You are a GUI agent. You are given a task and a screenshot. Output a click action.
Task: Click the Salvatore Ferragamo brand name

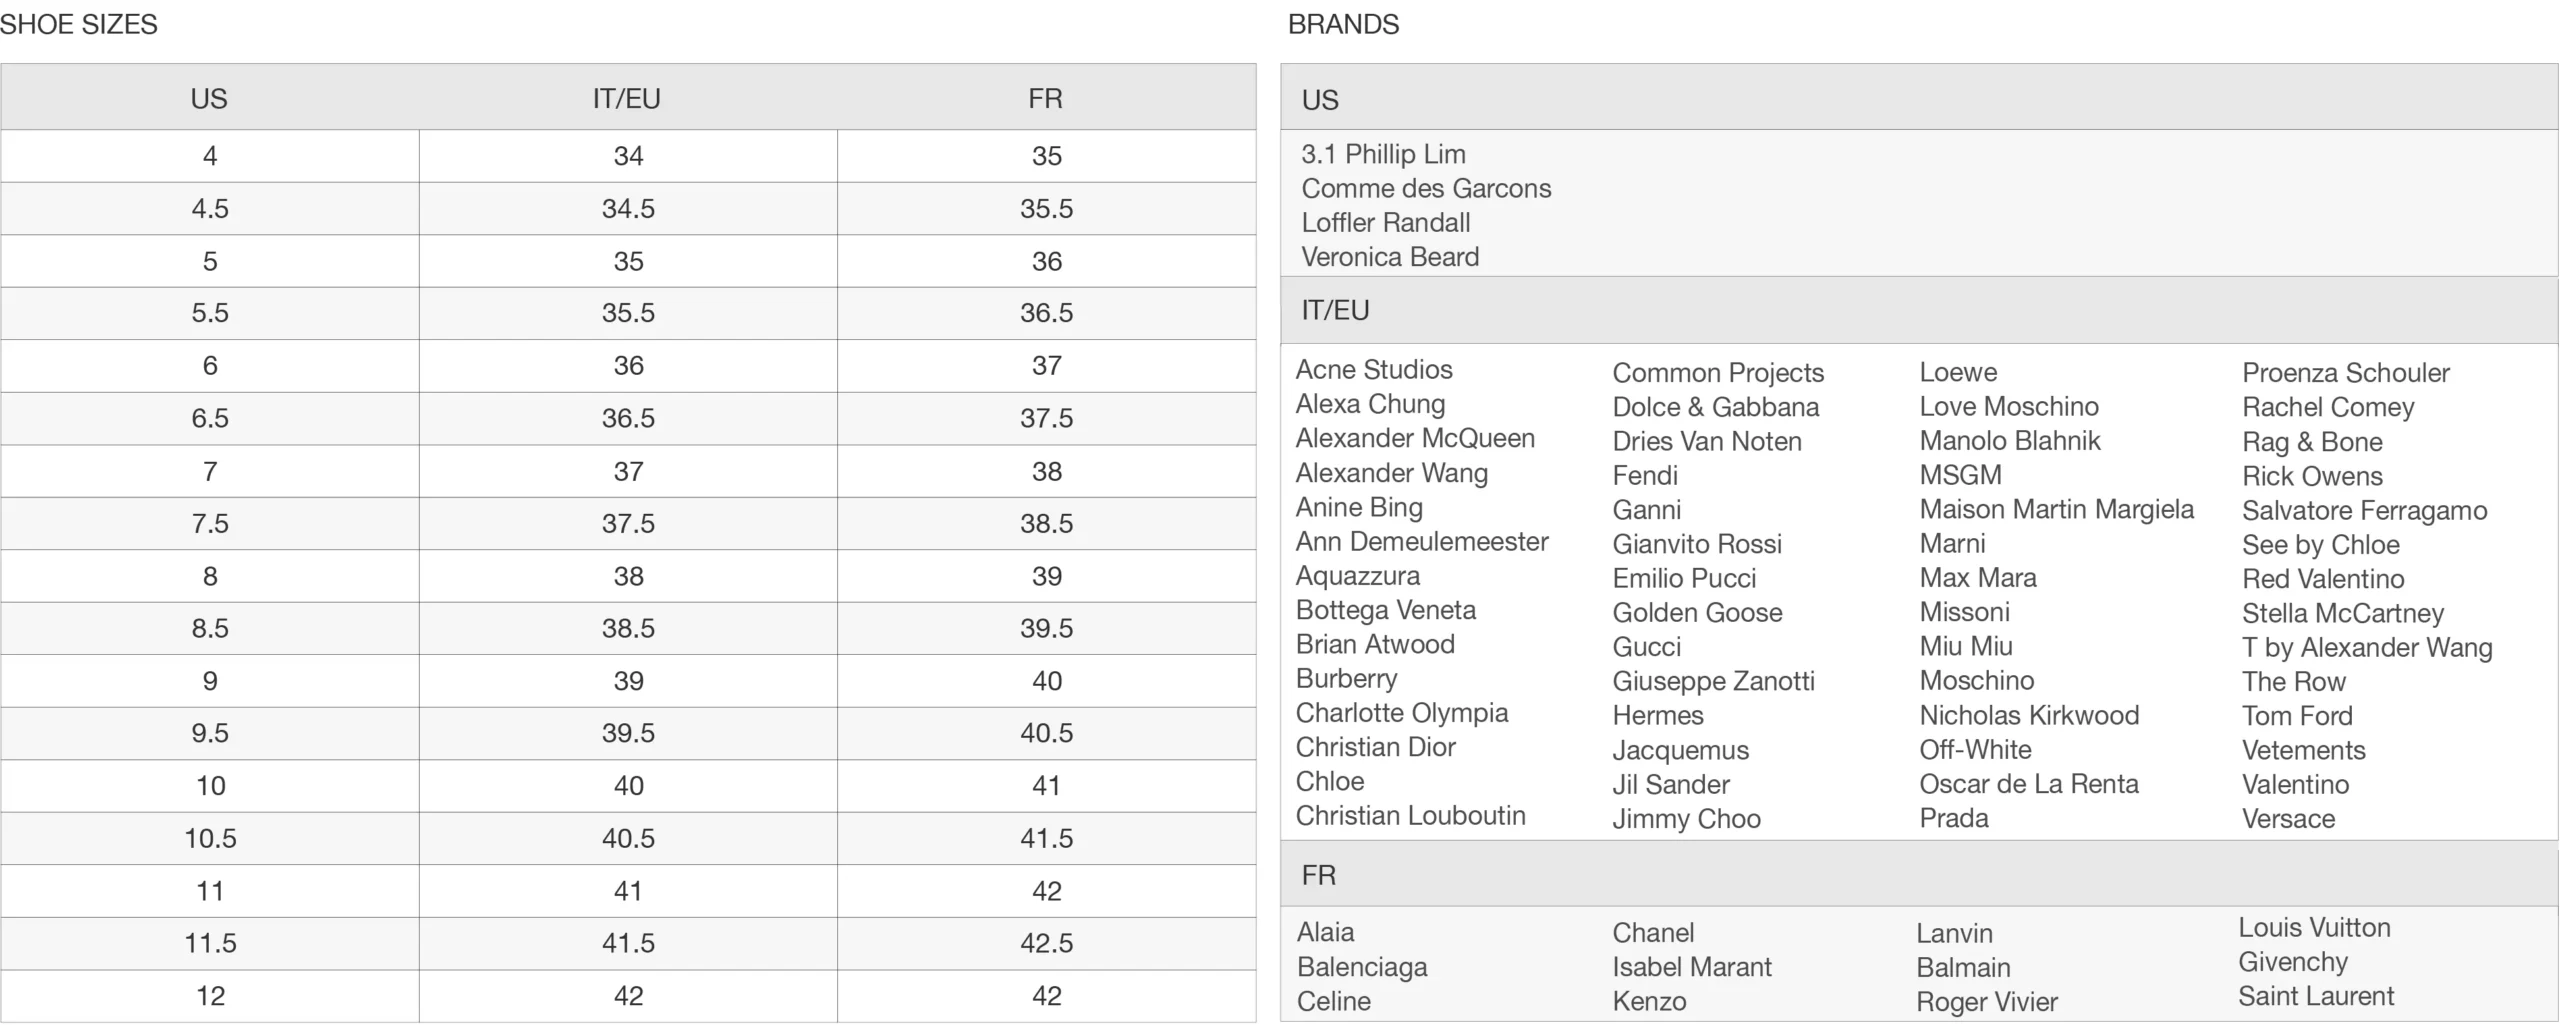2364,510
